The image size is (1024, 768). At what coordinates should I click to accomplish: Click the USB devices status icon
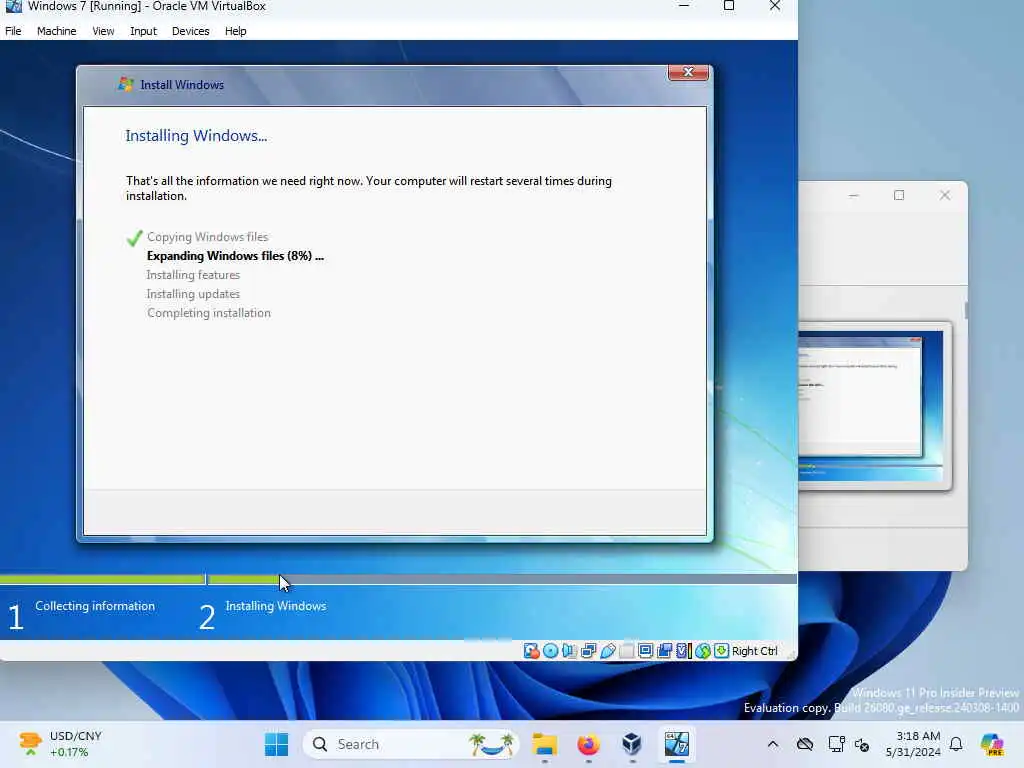pos(607,650)
